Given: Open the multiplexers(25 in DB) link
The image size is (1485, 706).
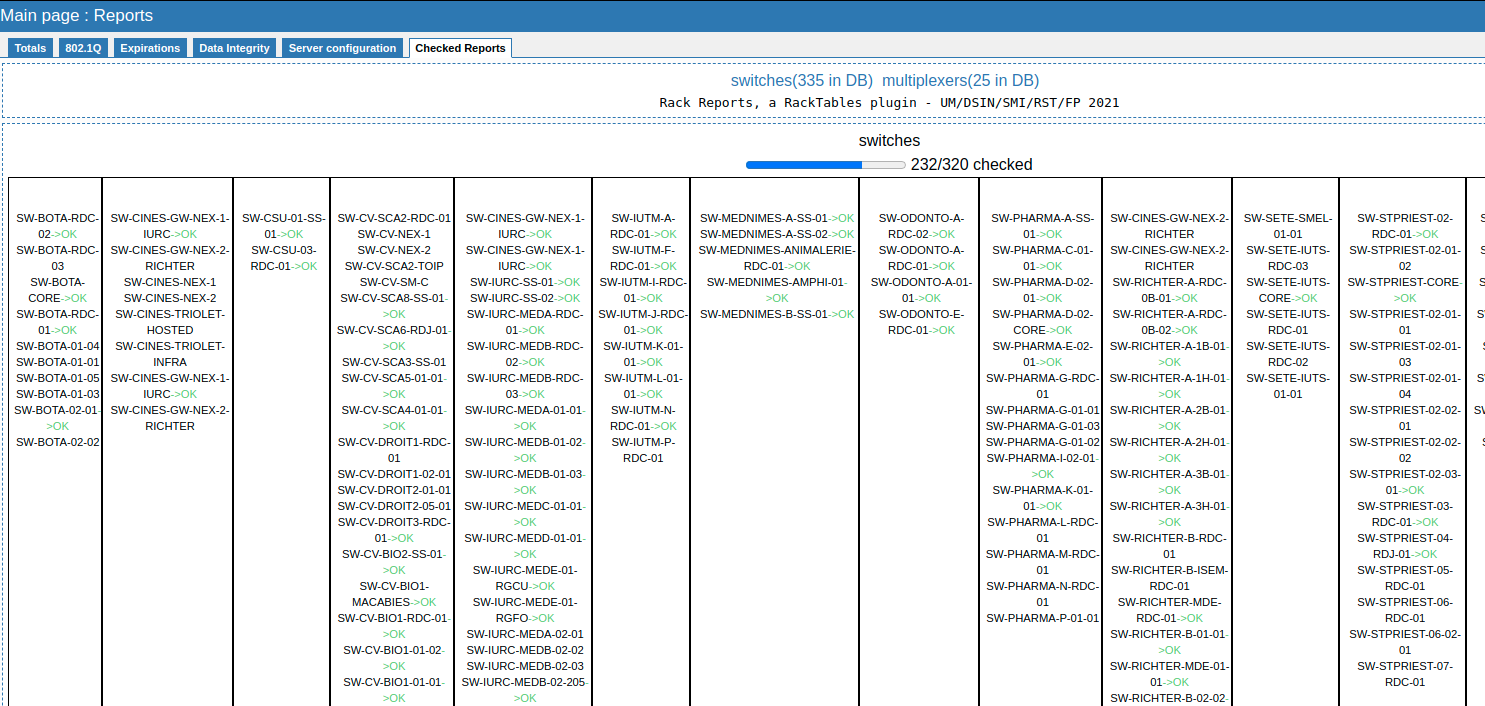Looking at the screenshot, I should point(960,81).
